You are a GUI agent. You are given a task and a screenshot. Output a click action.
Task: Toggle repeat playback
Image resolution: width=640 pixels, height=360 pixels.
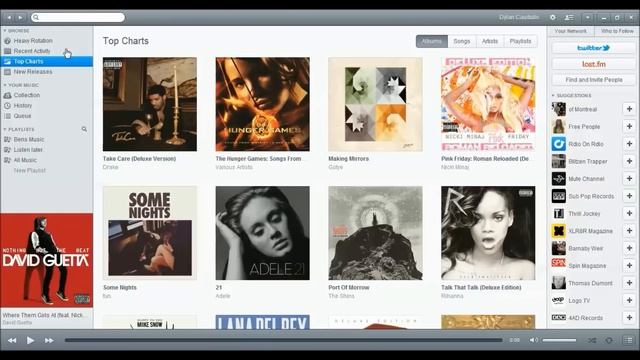coord(609,340)
